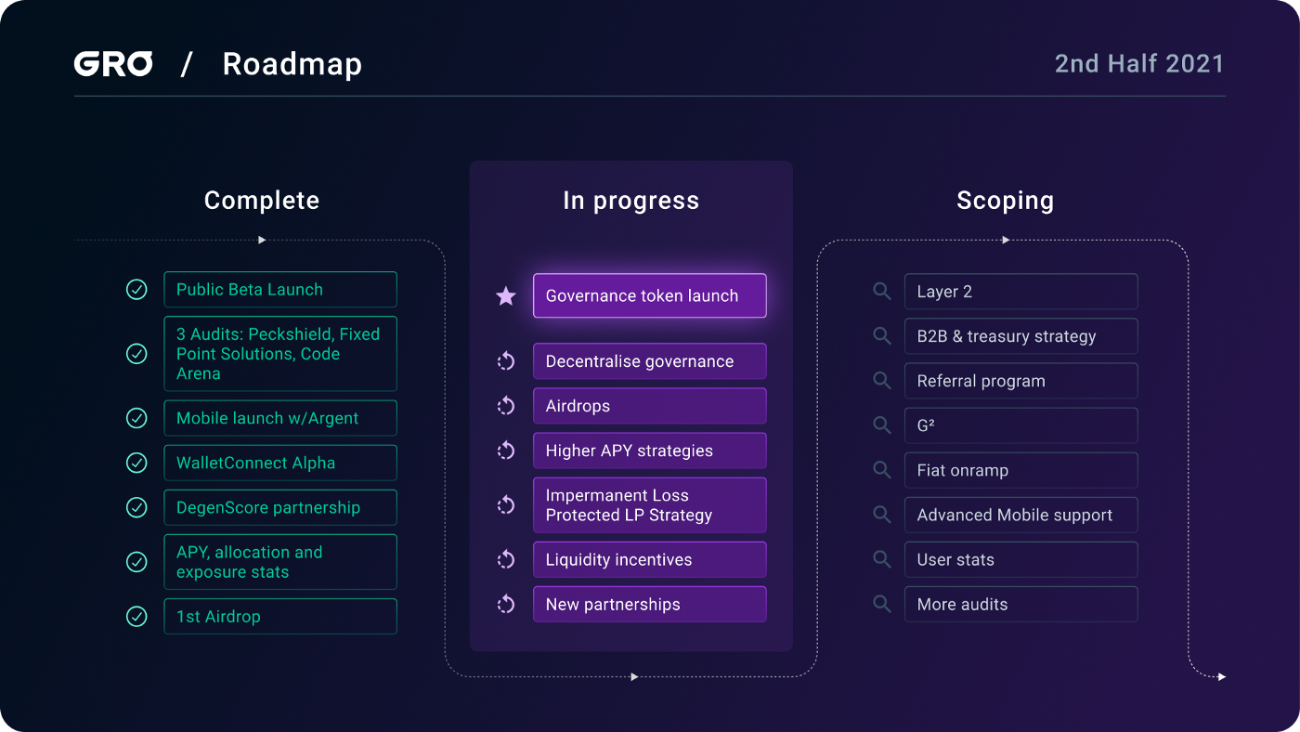Screen dimensions: 1300x732
Task: Select the B2B & treasury strategy item
Action: 1021,336
